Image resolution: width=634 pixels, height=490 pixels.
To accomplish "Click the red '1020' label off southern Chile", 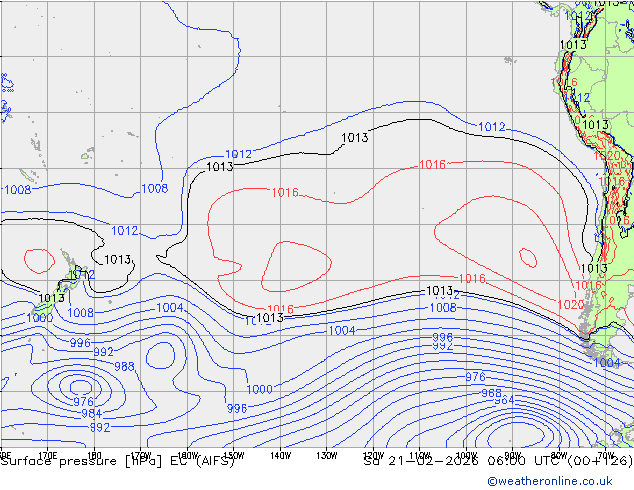I will (571, 304).
